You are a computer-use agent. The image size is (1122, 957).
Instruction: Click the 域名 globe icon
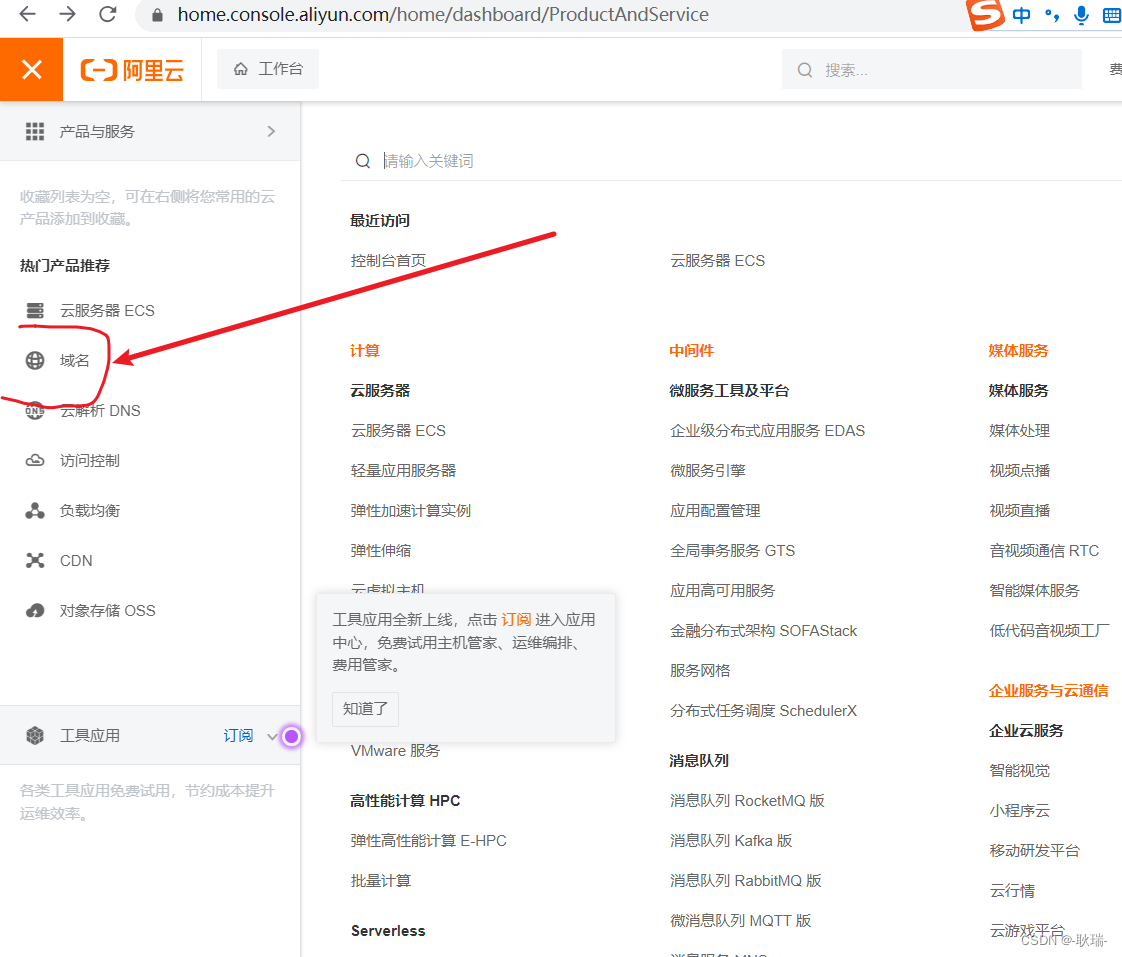pyautogui.click(x=35, y=361)
